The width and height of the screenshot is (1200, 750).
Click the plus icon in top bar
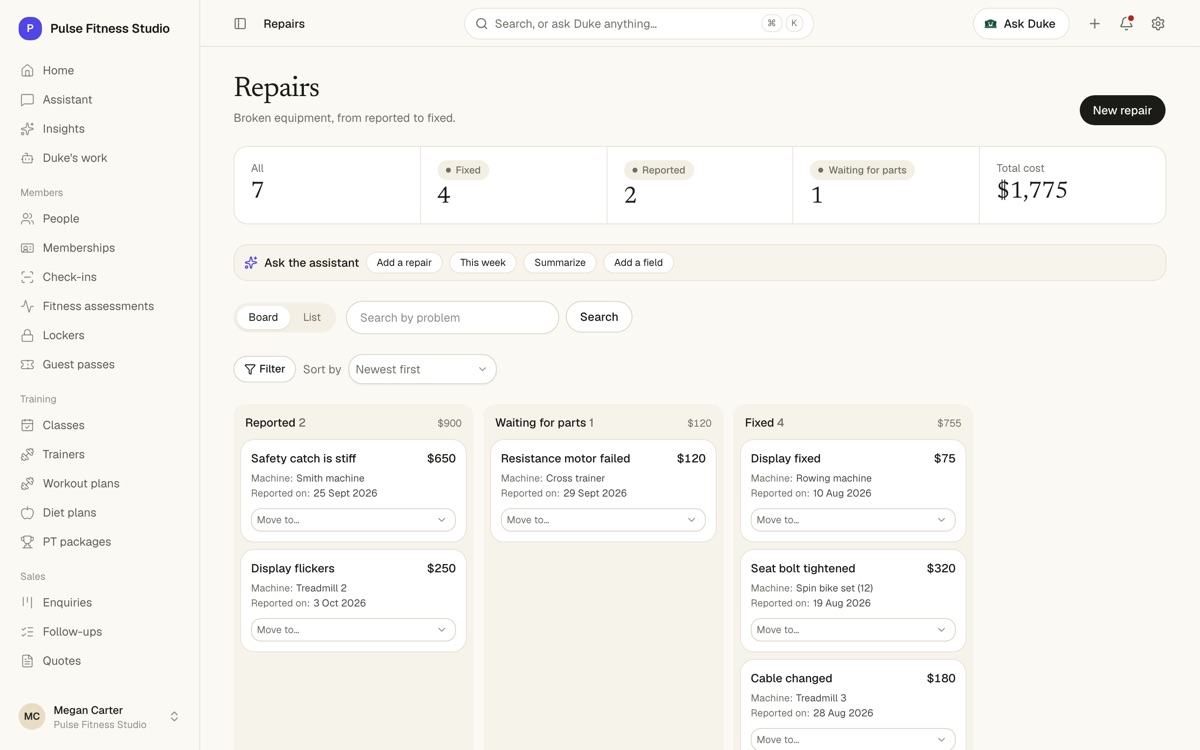(1094, 23)
